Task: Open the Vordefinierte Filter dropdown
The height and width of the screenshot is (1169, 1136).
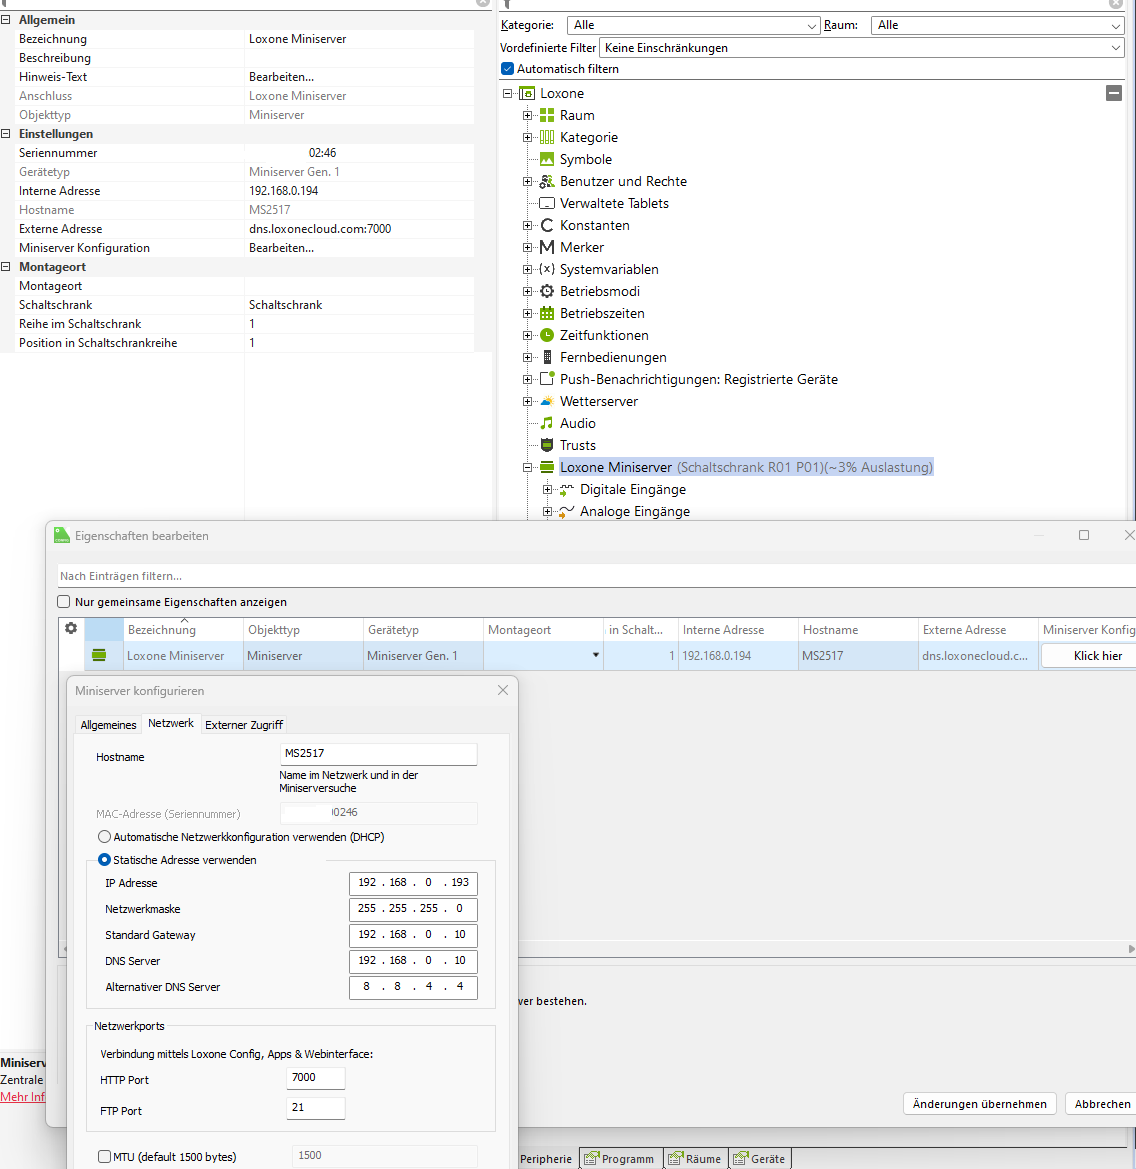Action: pos(862,48)
